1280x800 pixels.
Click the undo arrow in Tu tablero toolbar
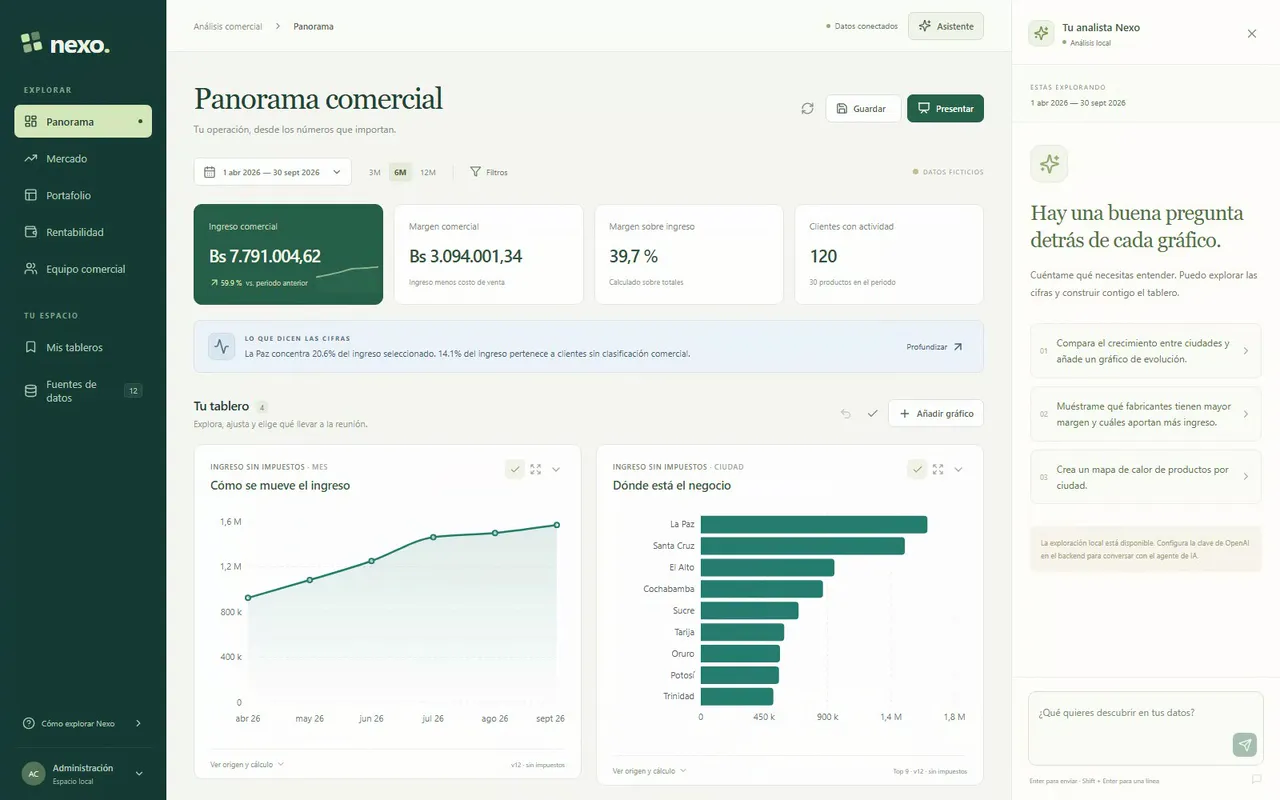point(845,413)
